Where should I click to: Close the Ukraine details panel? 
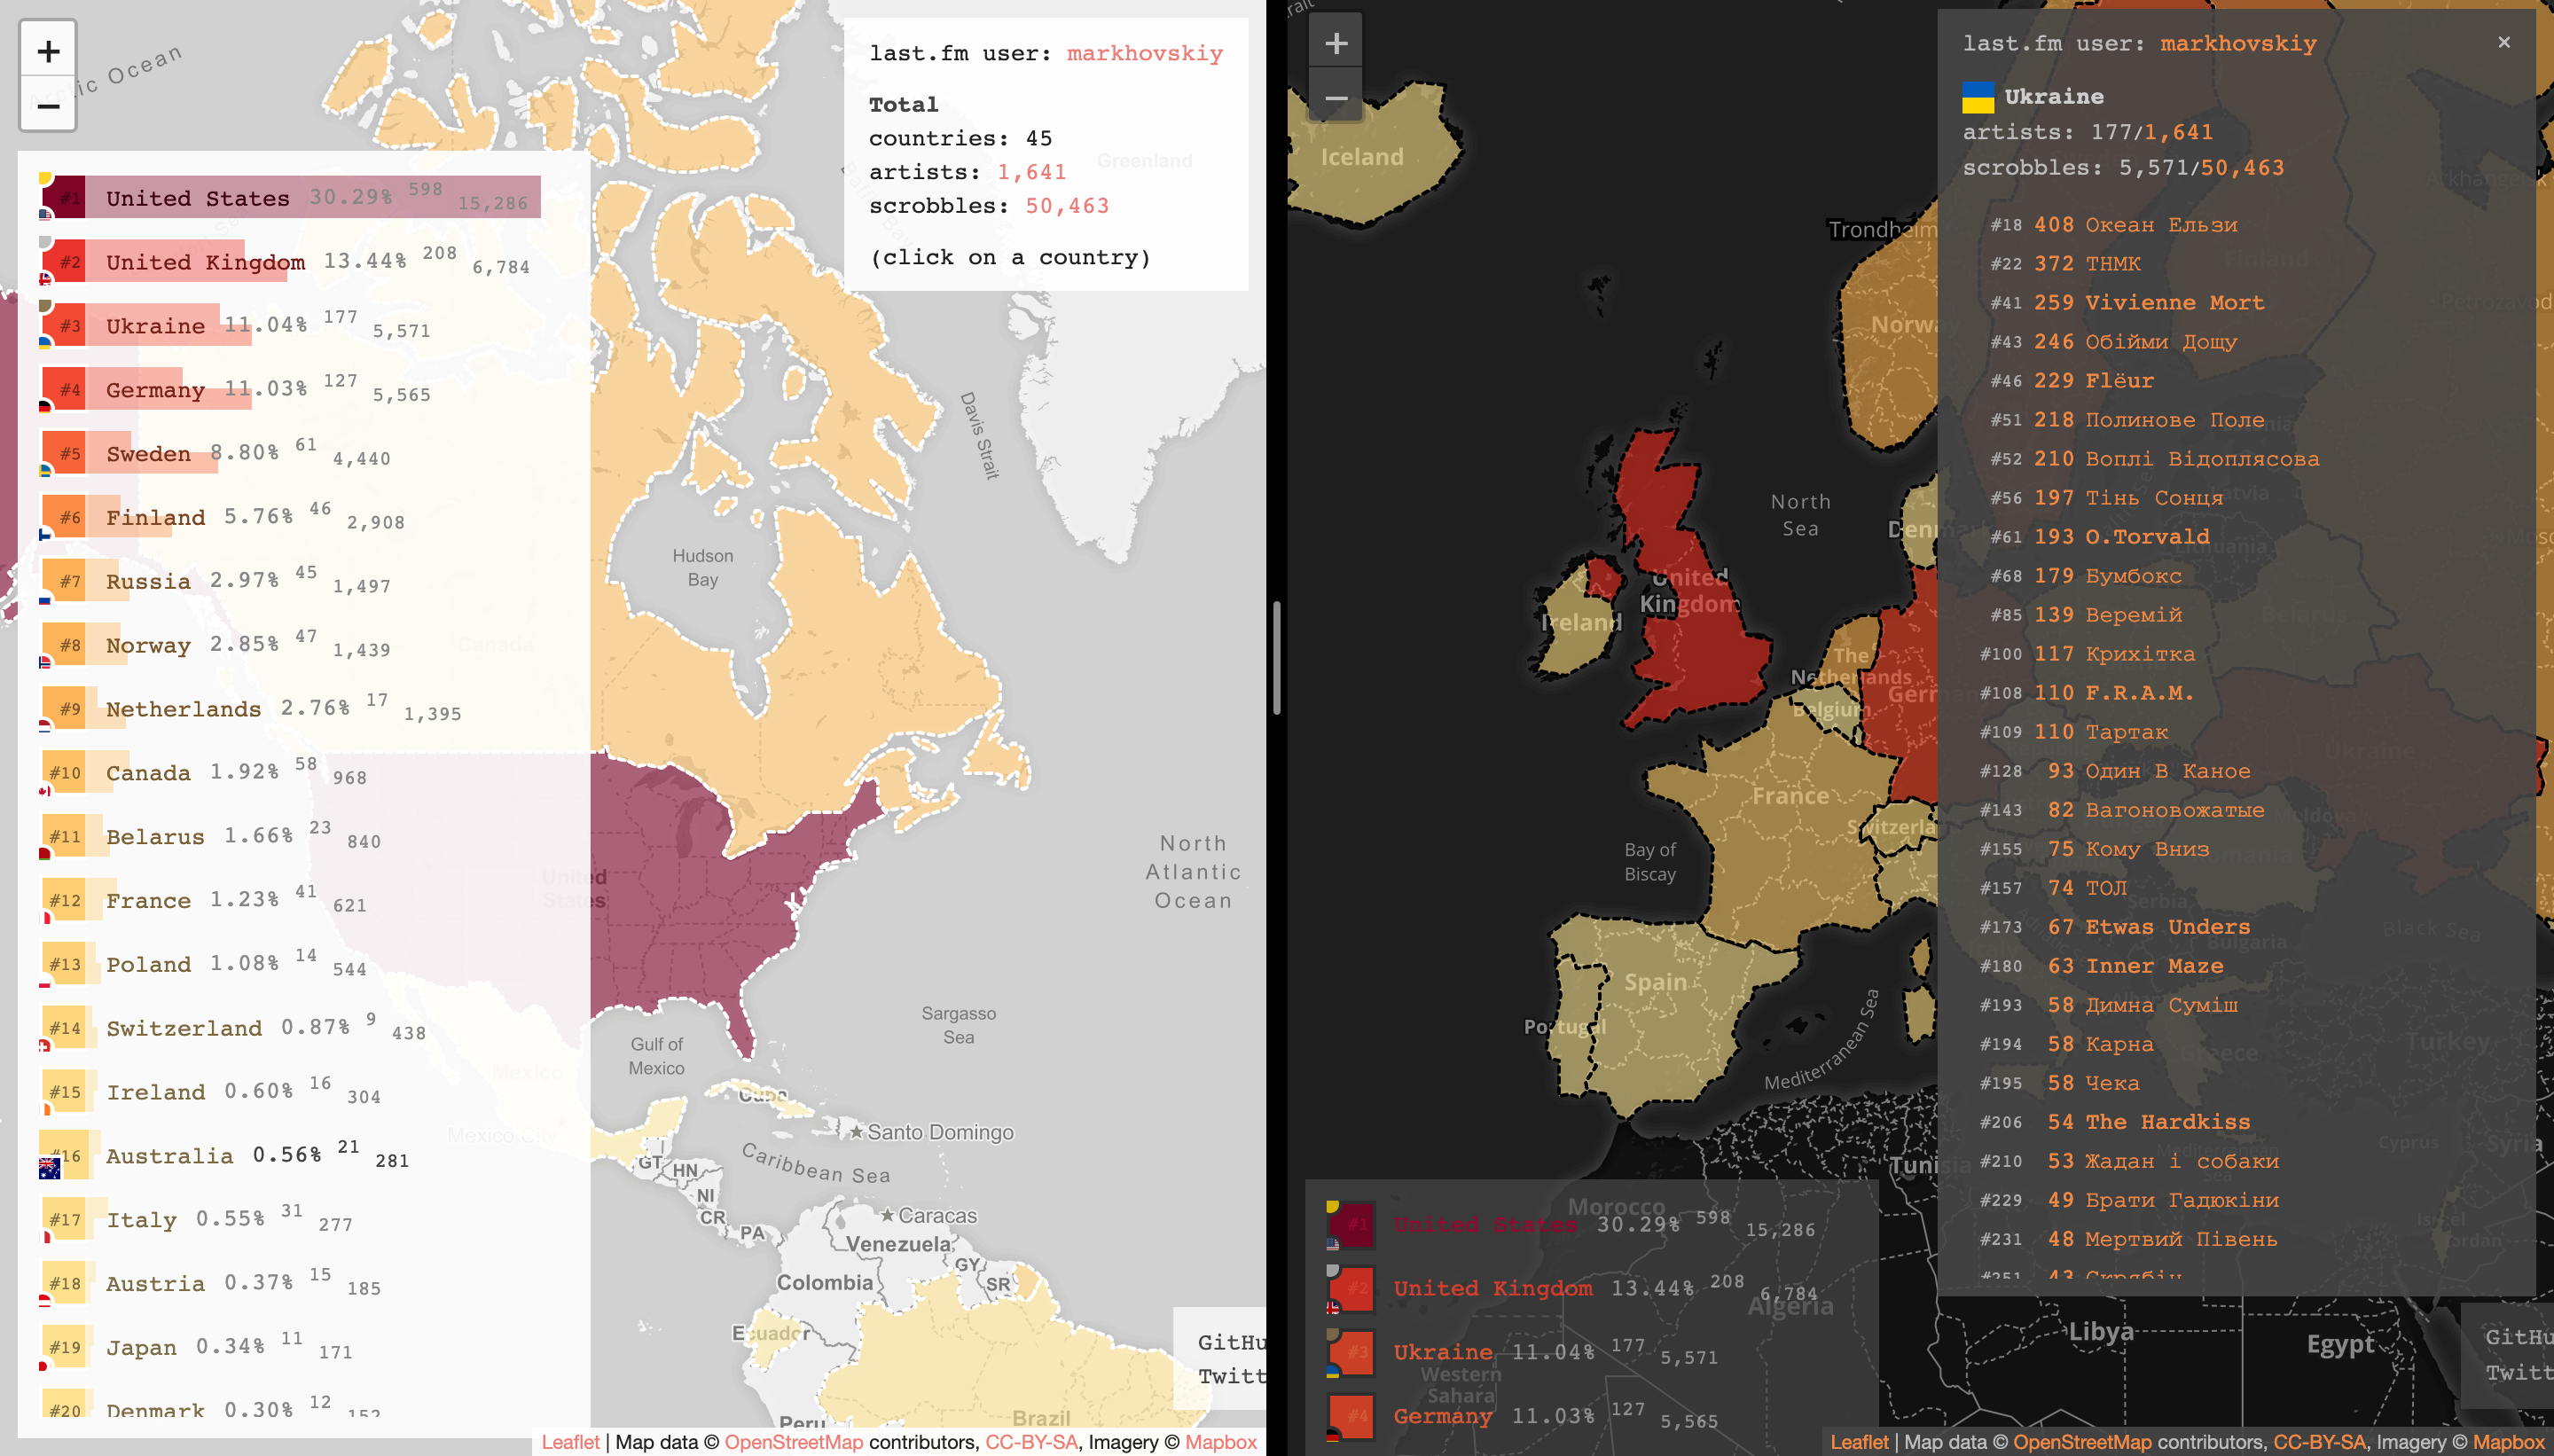(2504, 42)
